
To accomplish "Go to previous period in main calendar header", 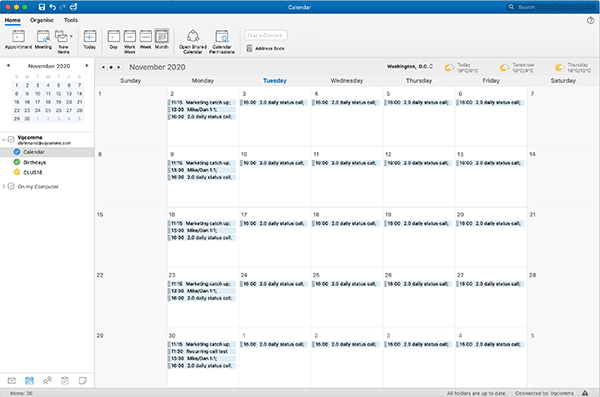I will tap(103, 67).
